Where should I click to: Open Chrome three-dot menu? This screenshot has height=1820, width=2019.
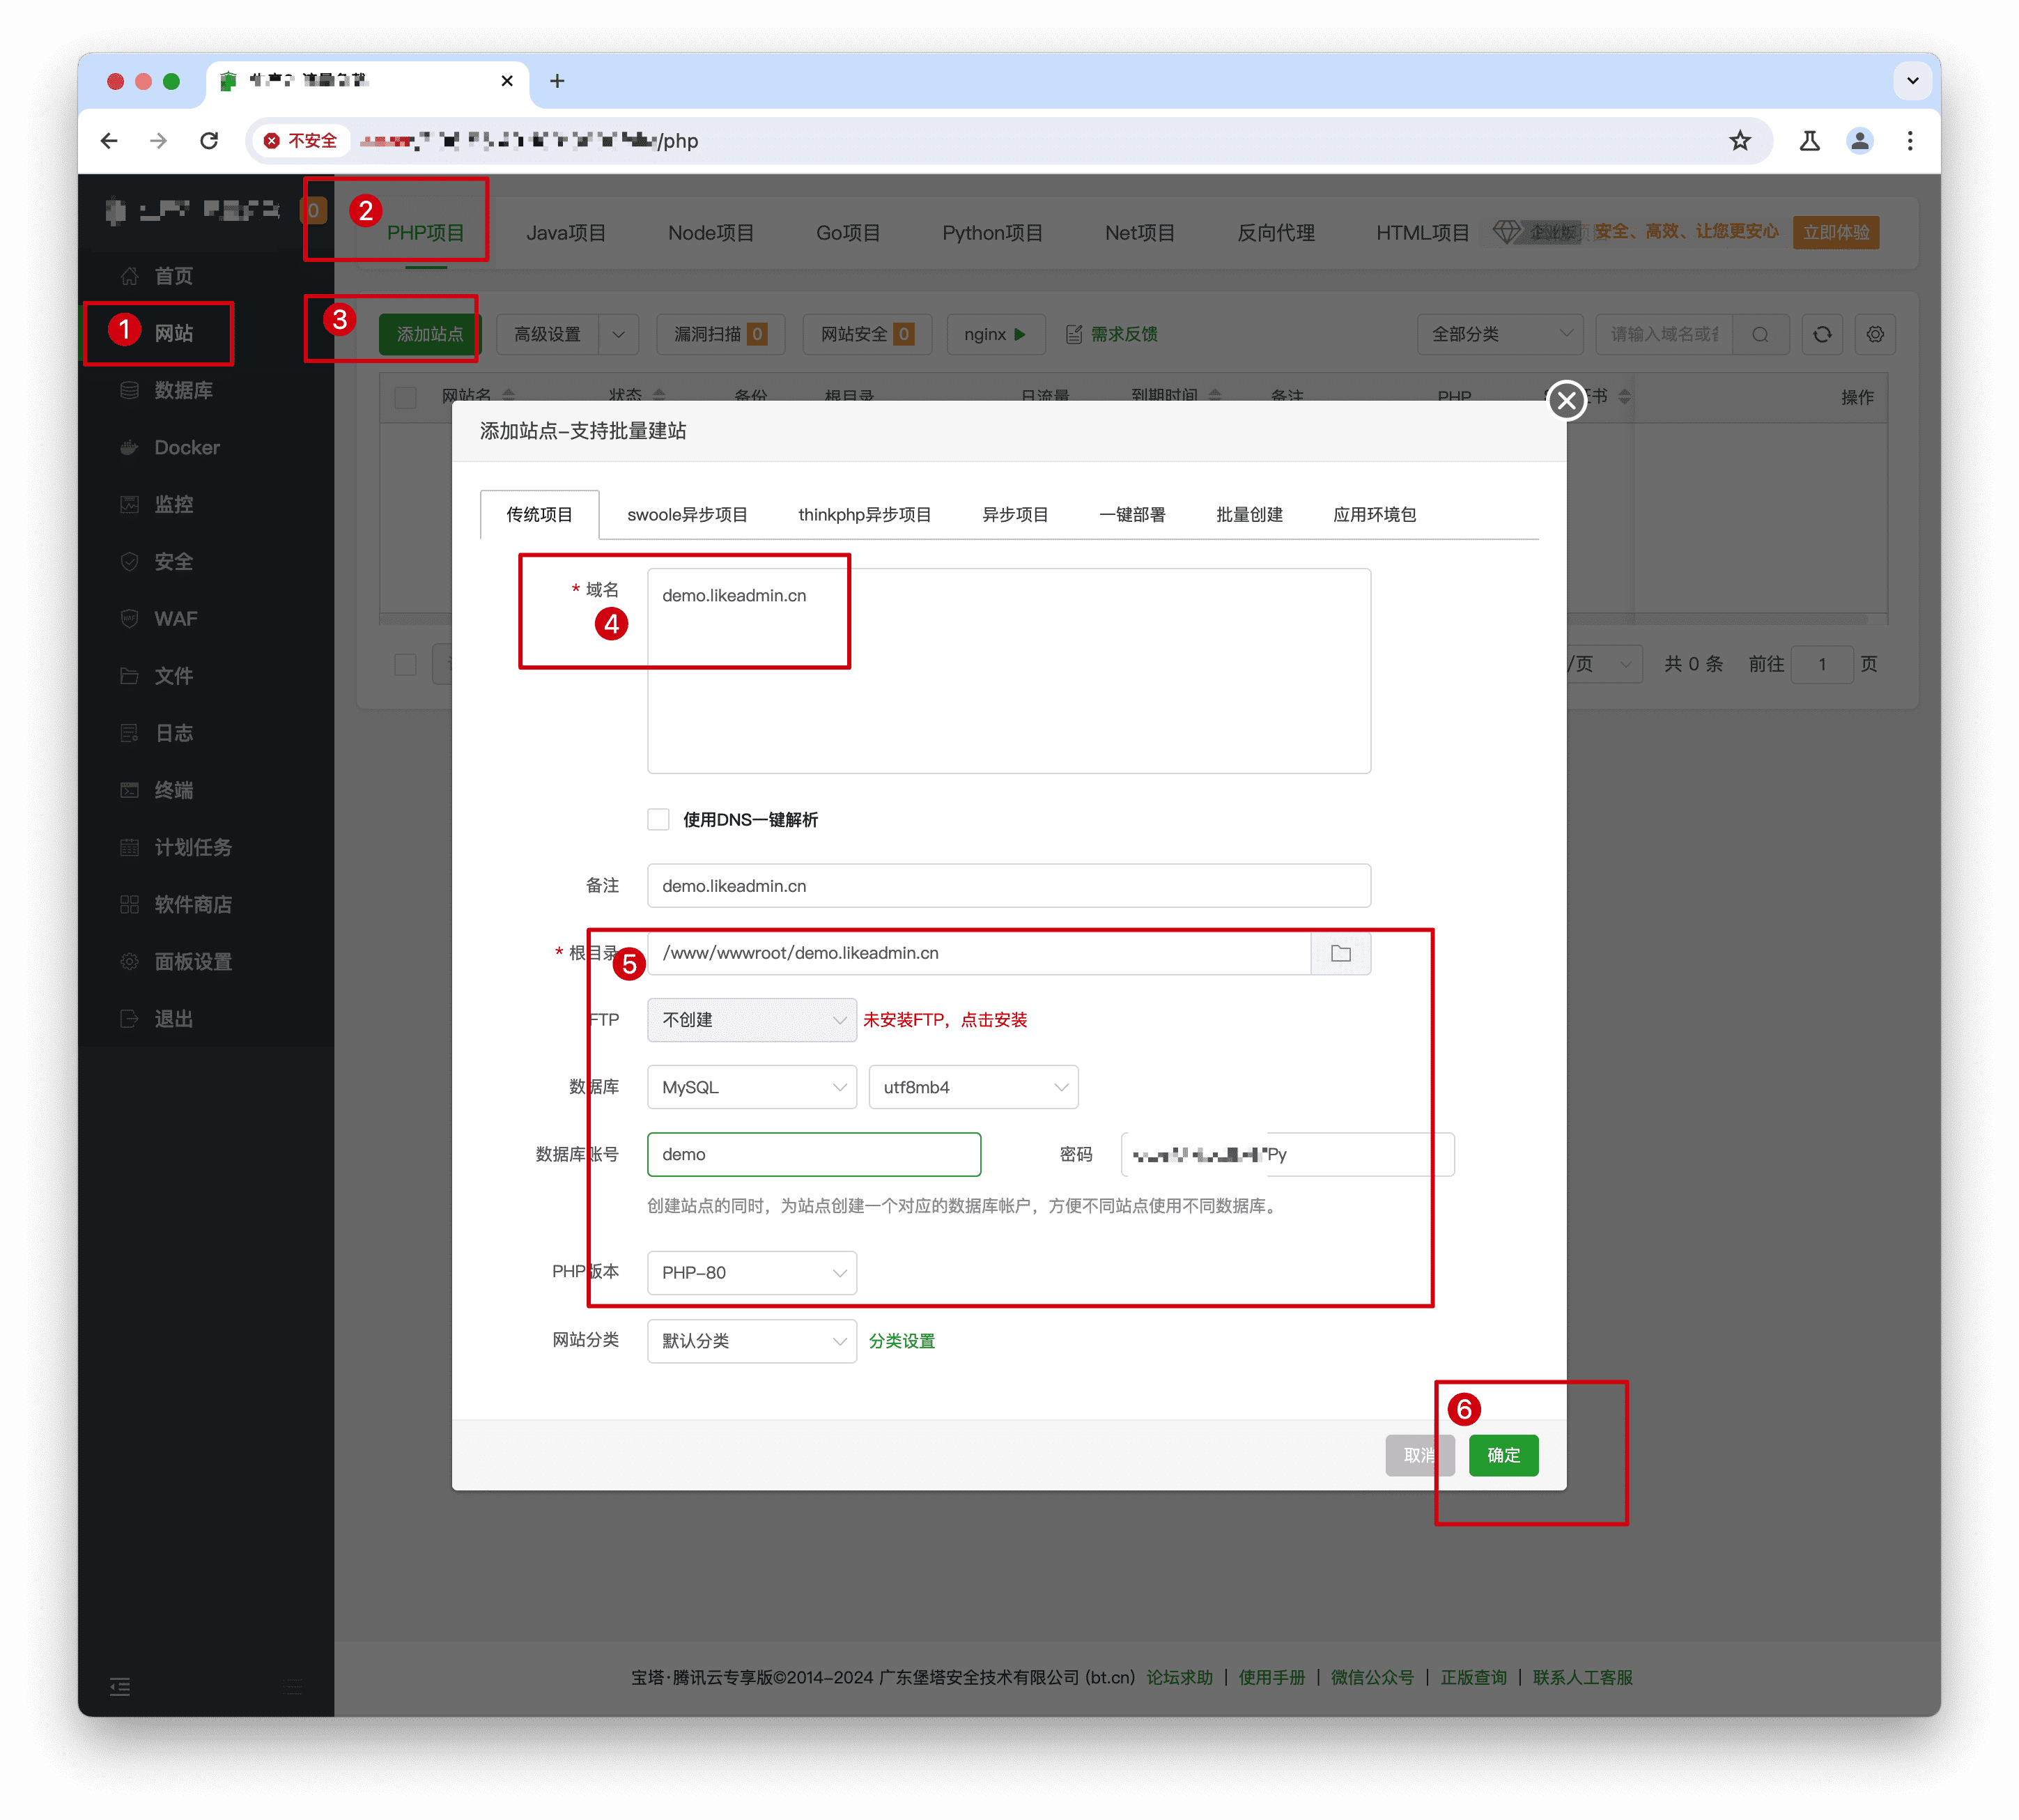coord(1909,141)
